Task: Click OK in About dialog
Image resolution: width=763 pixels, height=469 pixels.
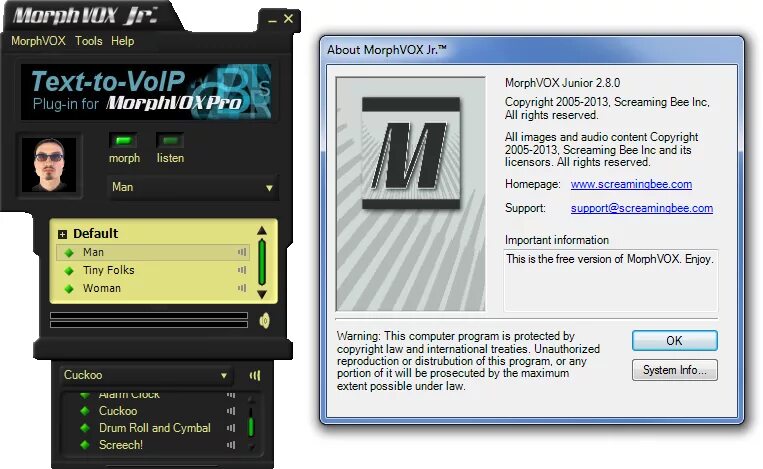Action: tap(674, 341)
